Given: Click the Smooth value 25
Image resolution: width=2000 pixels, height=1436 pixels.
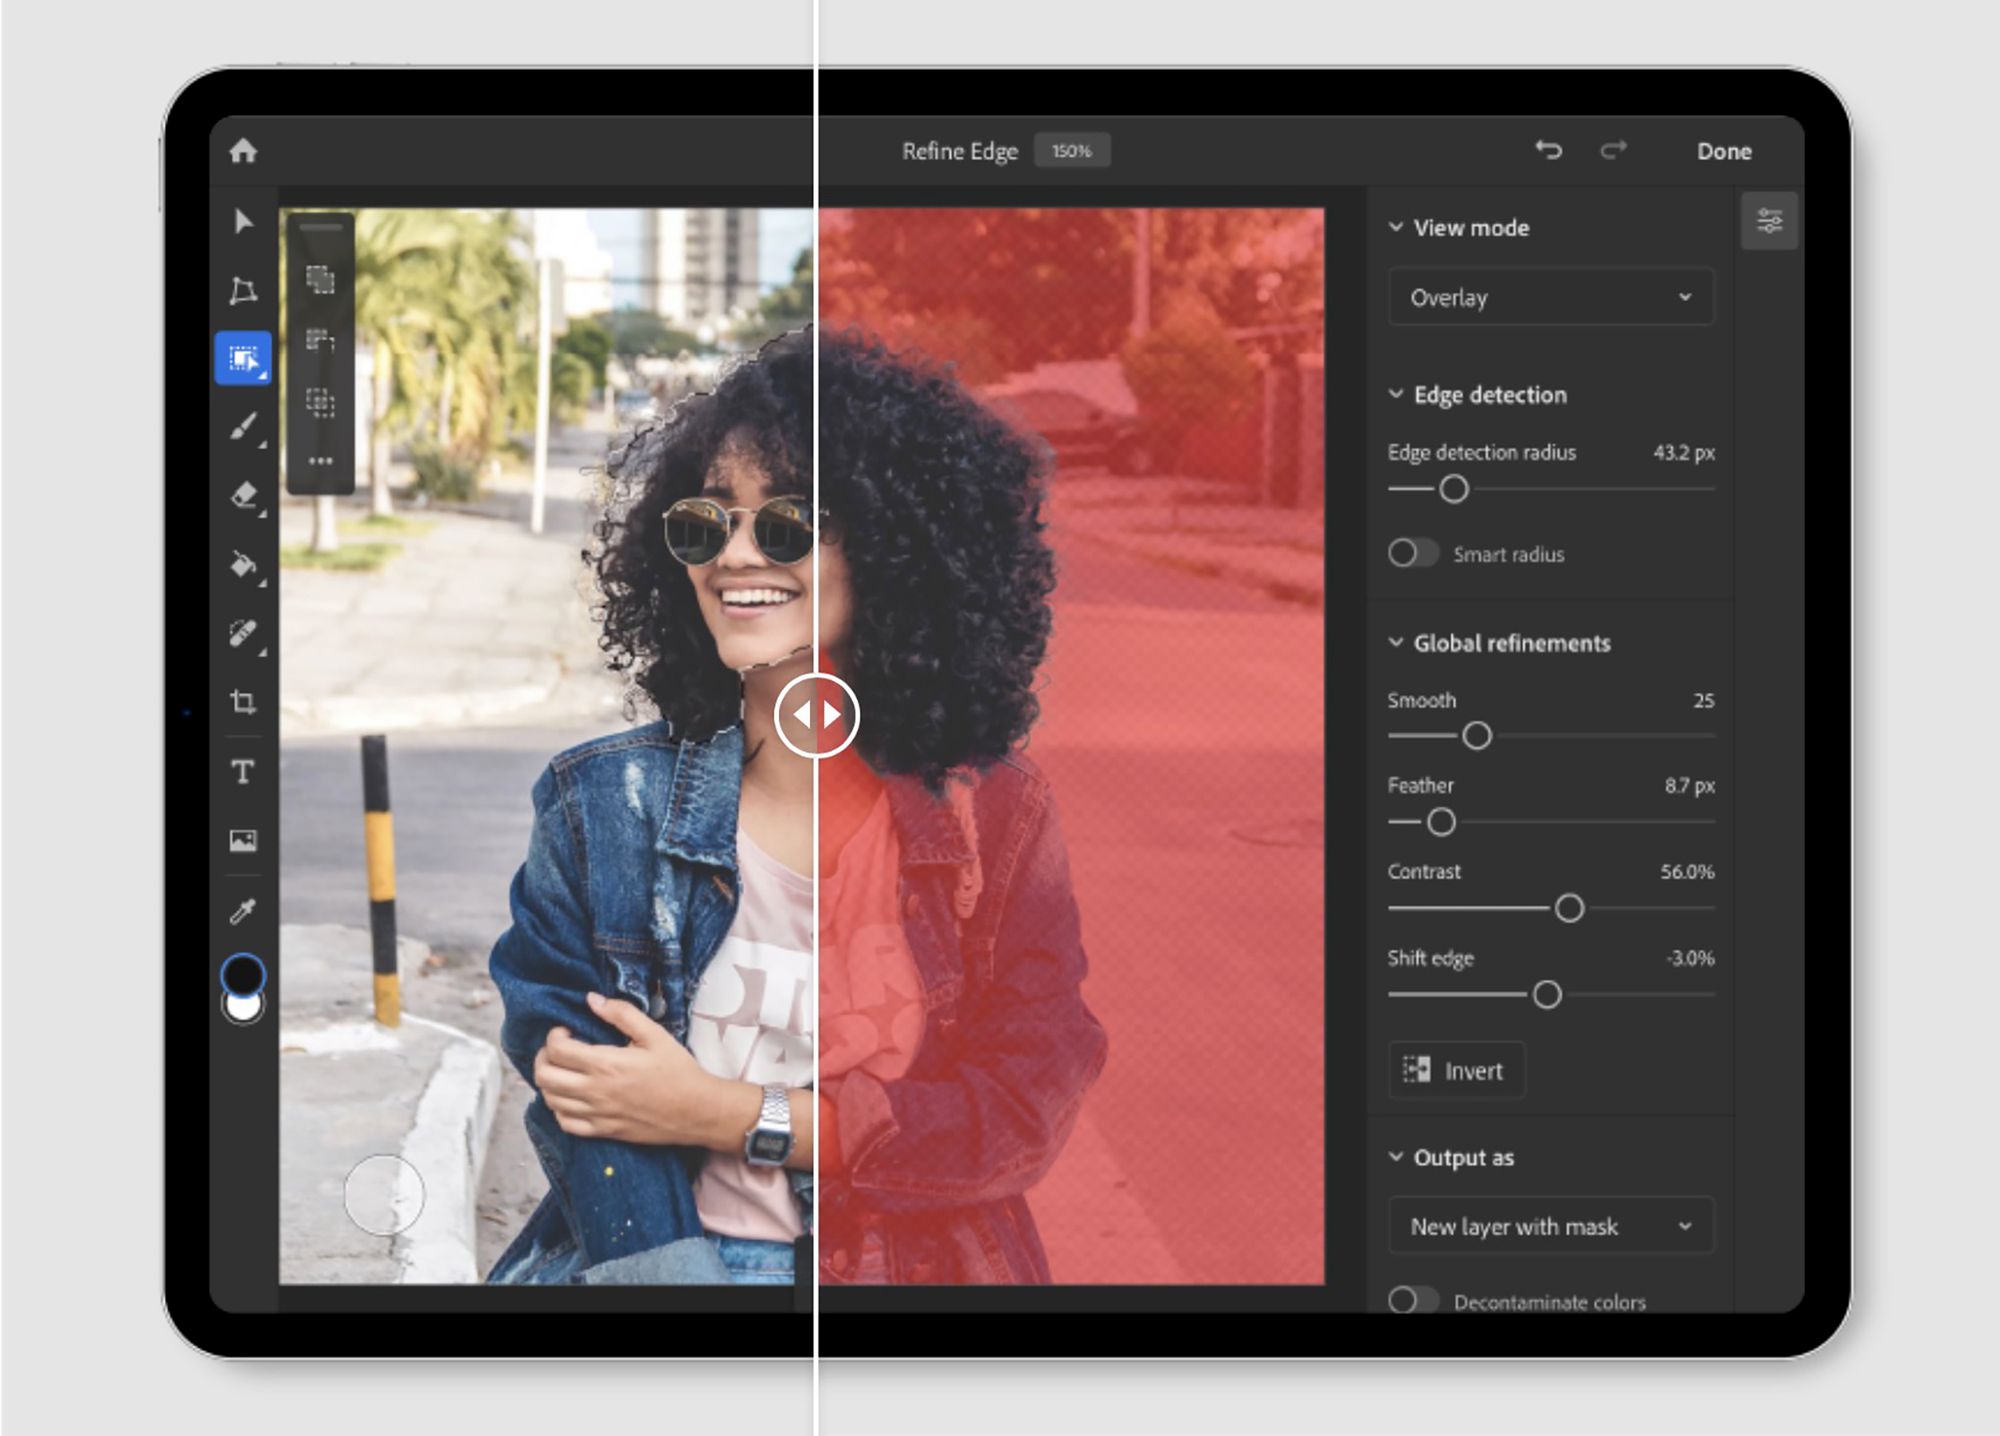Looking at the screenshot, I should point(1704,700).
